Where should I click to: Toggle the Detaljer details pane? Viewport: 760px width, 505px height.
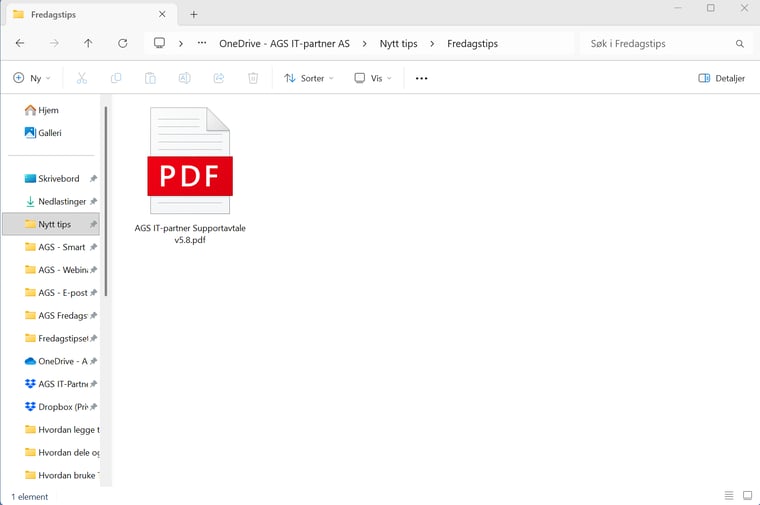(x=721, y=78)
